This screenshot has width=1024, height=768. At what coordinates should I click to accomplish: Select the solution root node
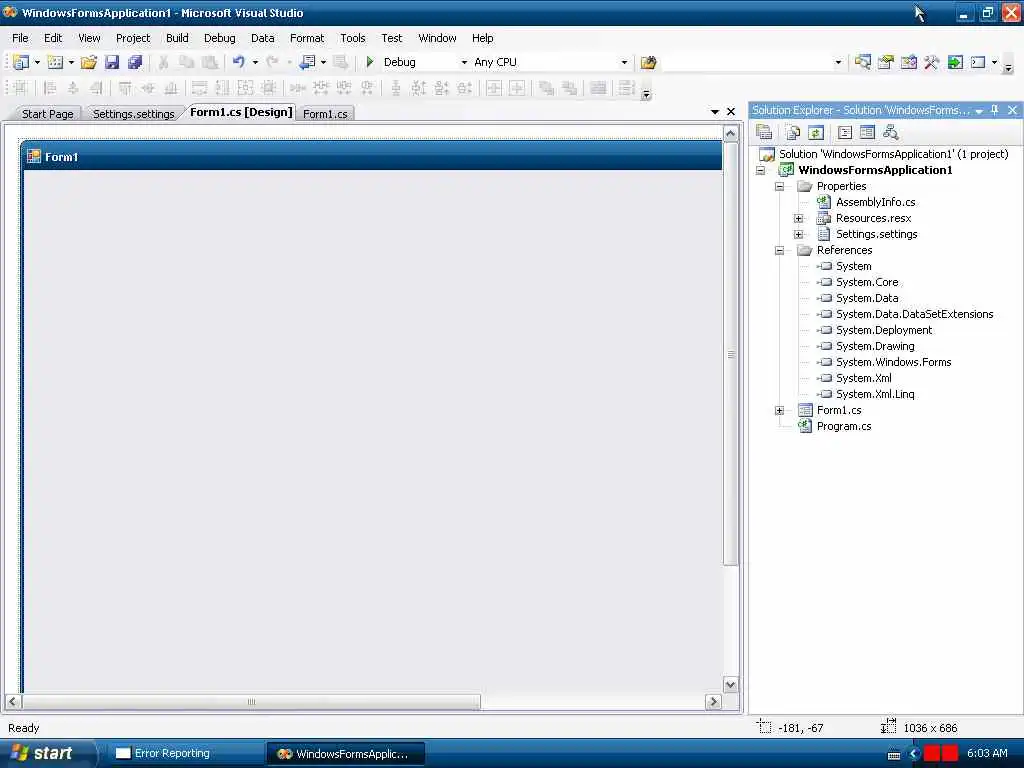pyautogui.click(x=893, y=154)
